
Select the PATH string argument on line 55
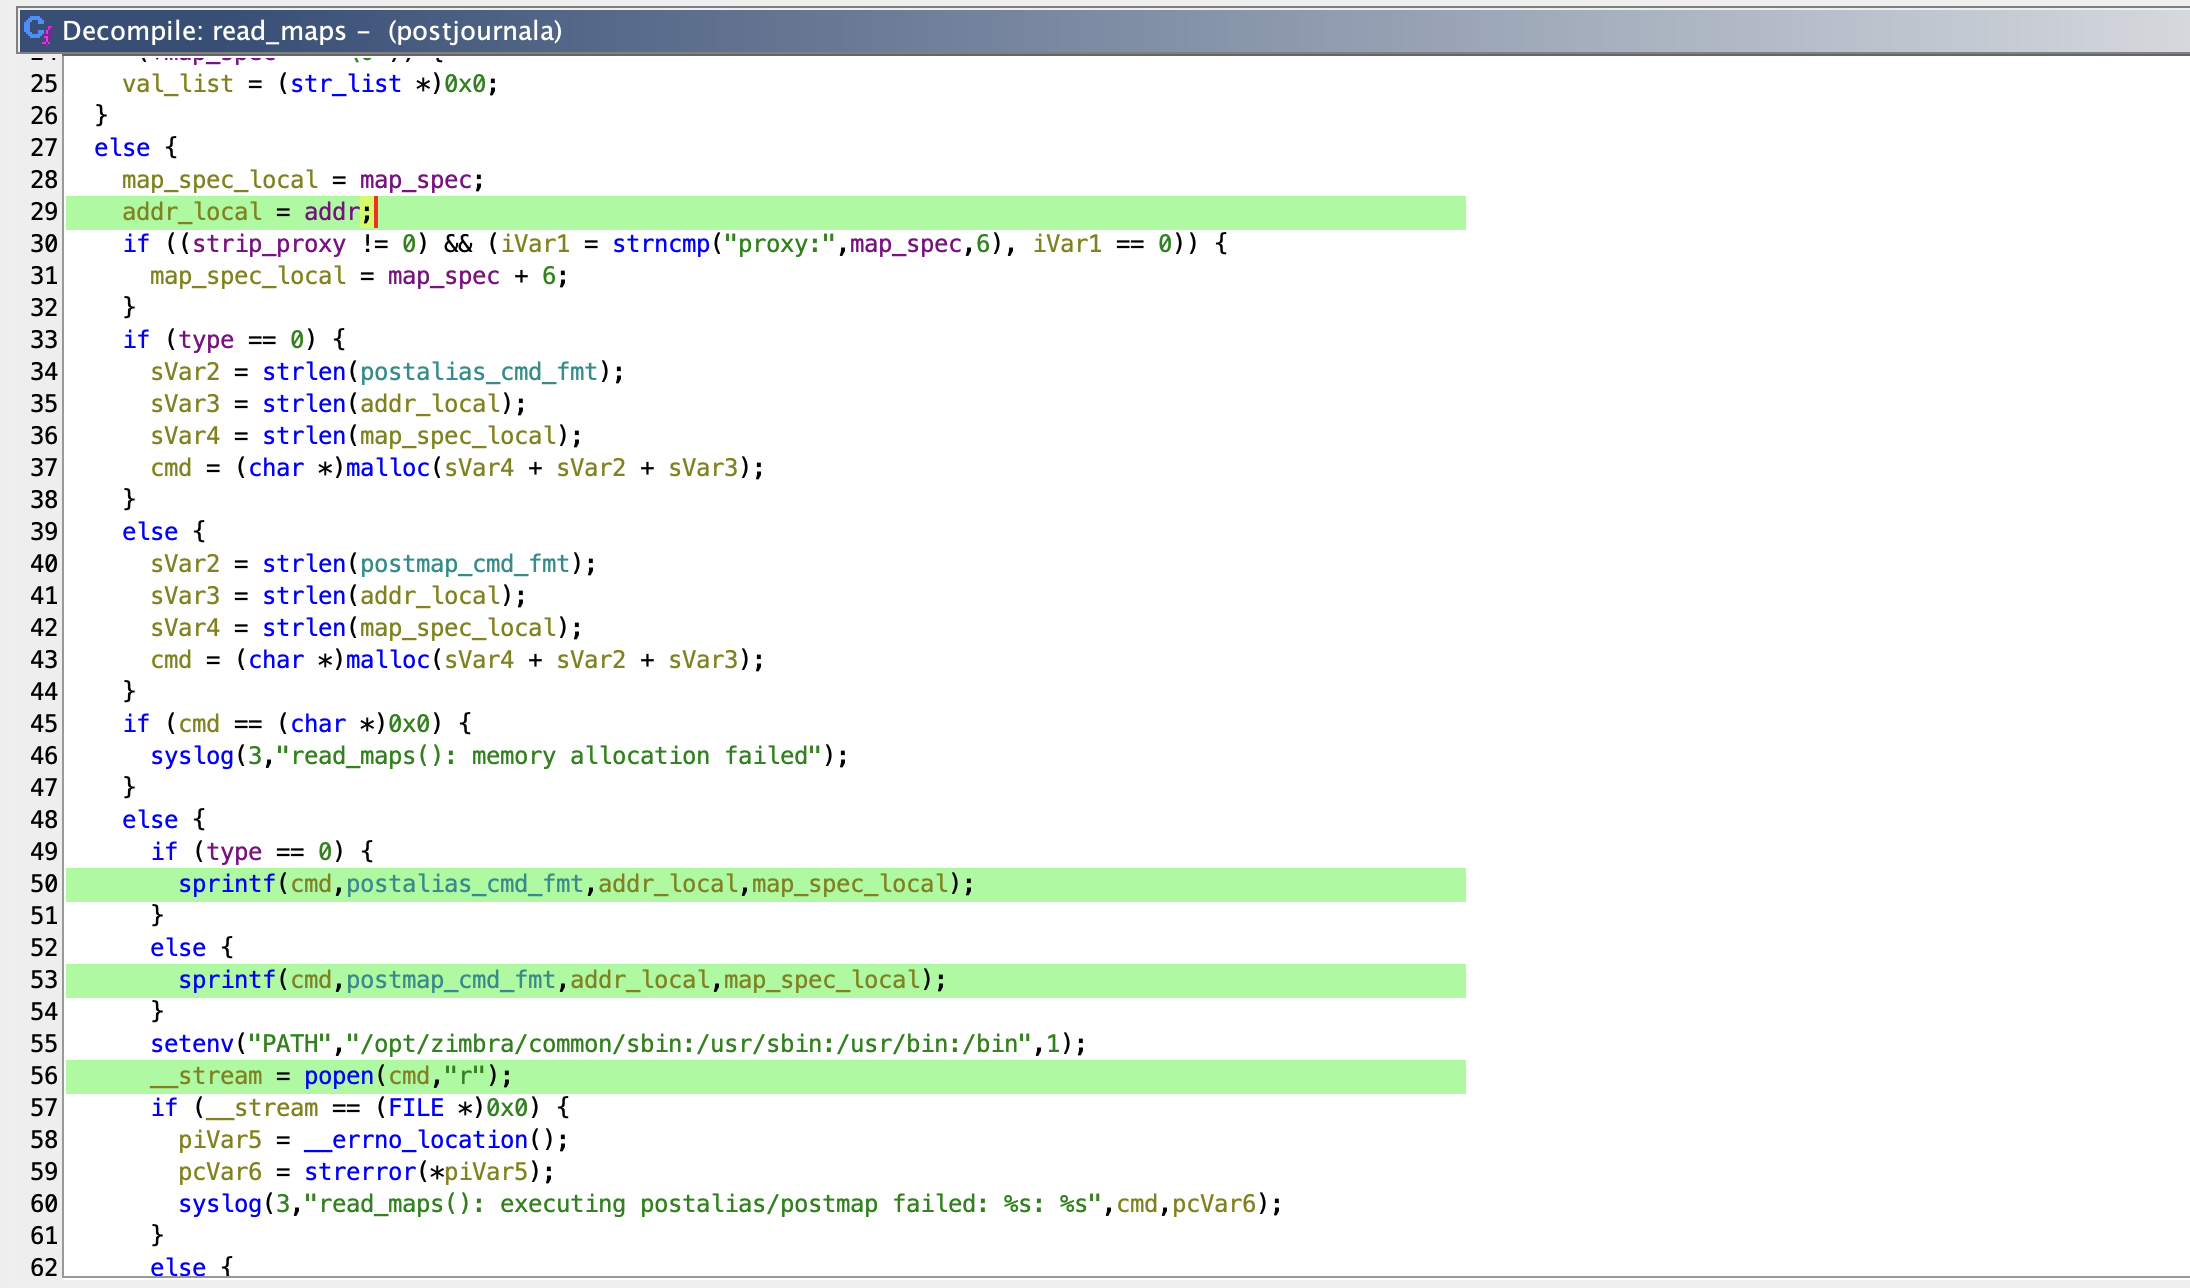pos(290,1043)
